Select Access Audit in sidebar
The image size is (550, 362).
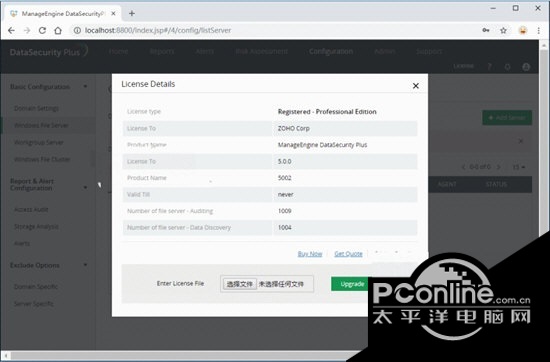[x=31, y=209]
